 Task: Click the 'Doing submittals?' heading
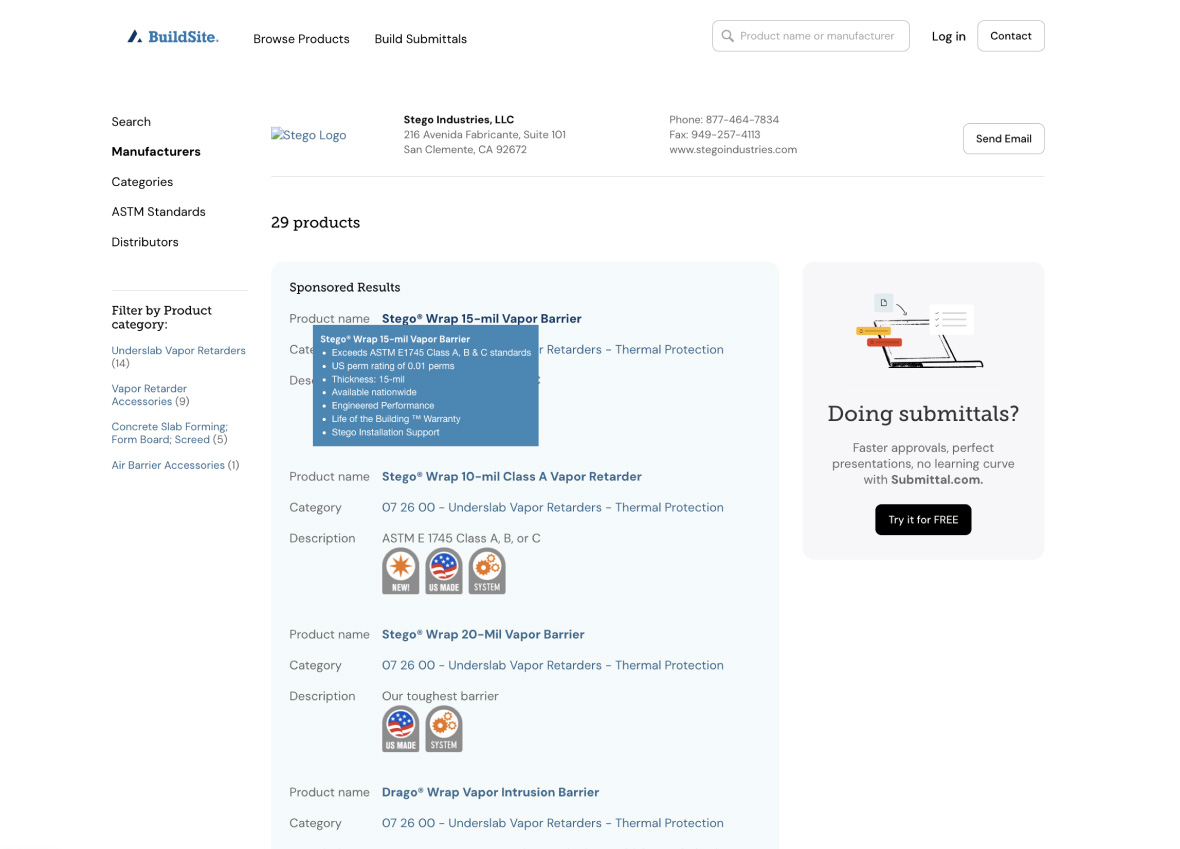pyautogui.click(x=923, y=414)
